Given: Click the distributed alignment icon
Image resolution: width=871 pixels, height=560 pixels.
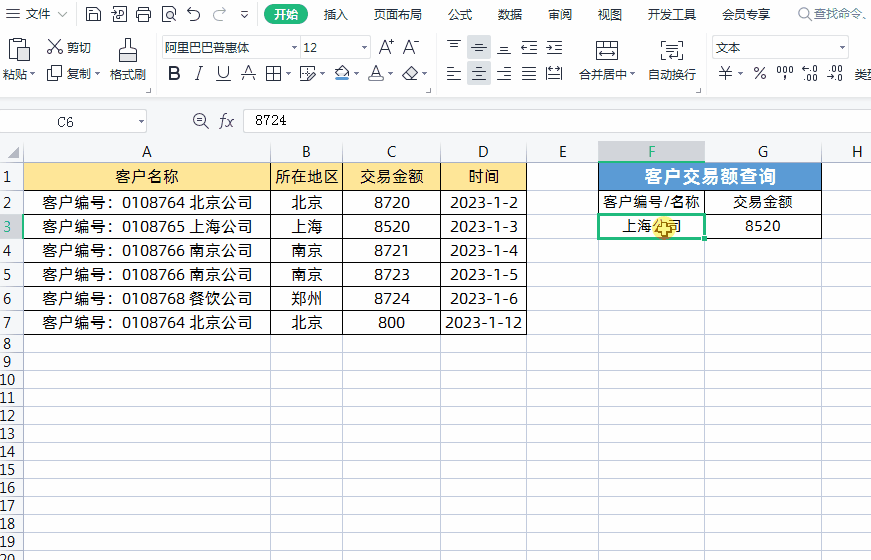Looking at the screenshot, I should pyautogui.click(x=554, y=73).
